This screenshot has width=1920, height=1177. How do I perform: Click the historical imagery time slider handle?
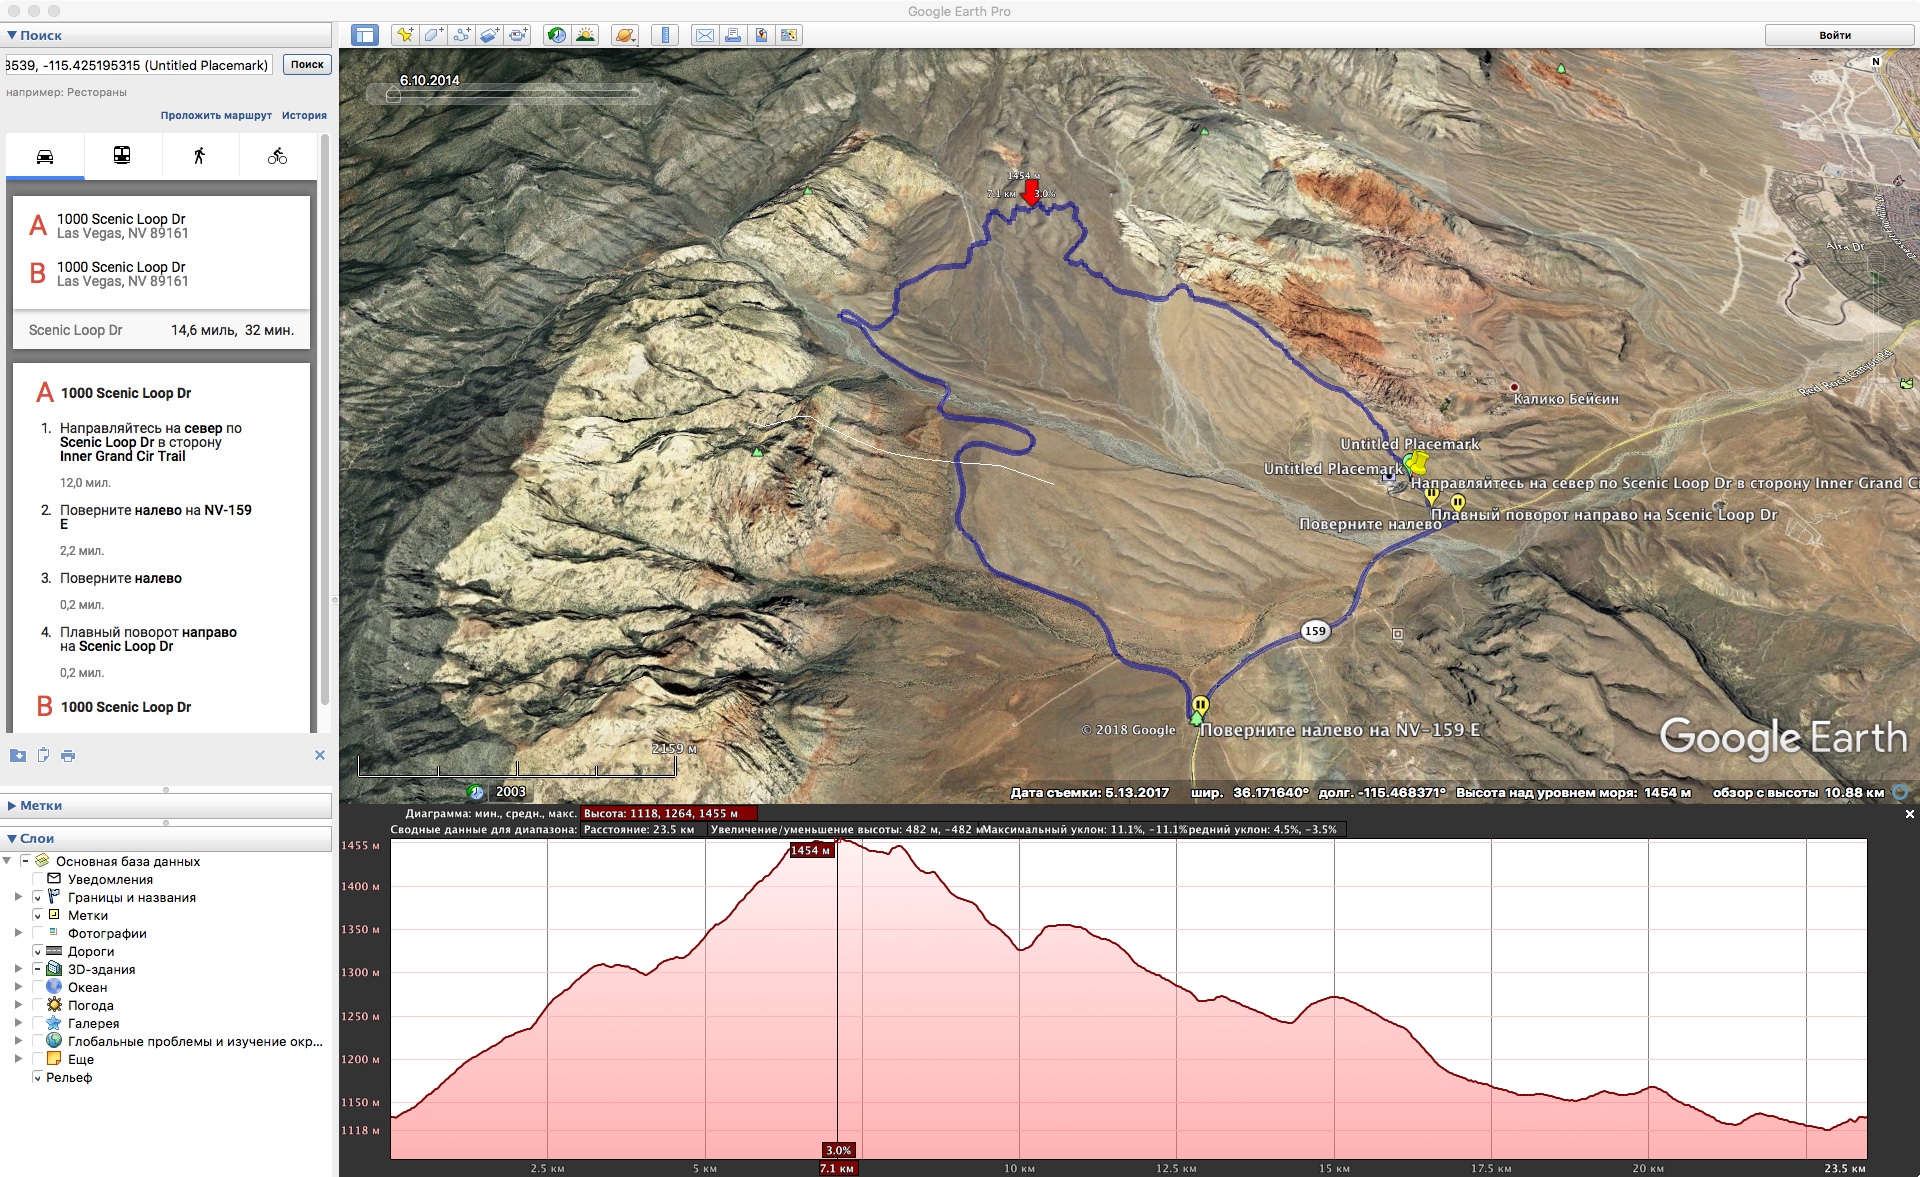click(393, 96)
